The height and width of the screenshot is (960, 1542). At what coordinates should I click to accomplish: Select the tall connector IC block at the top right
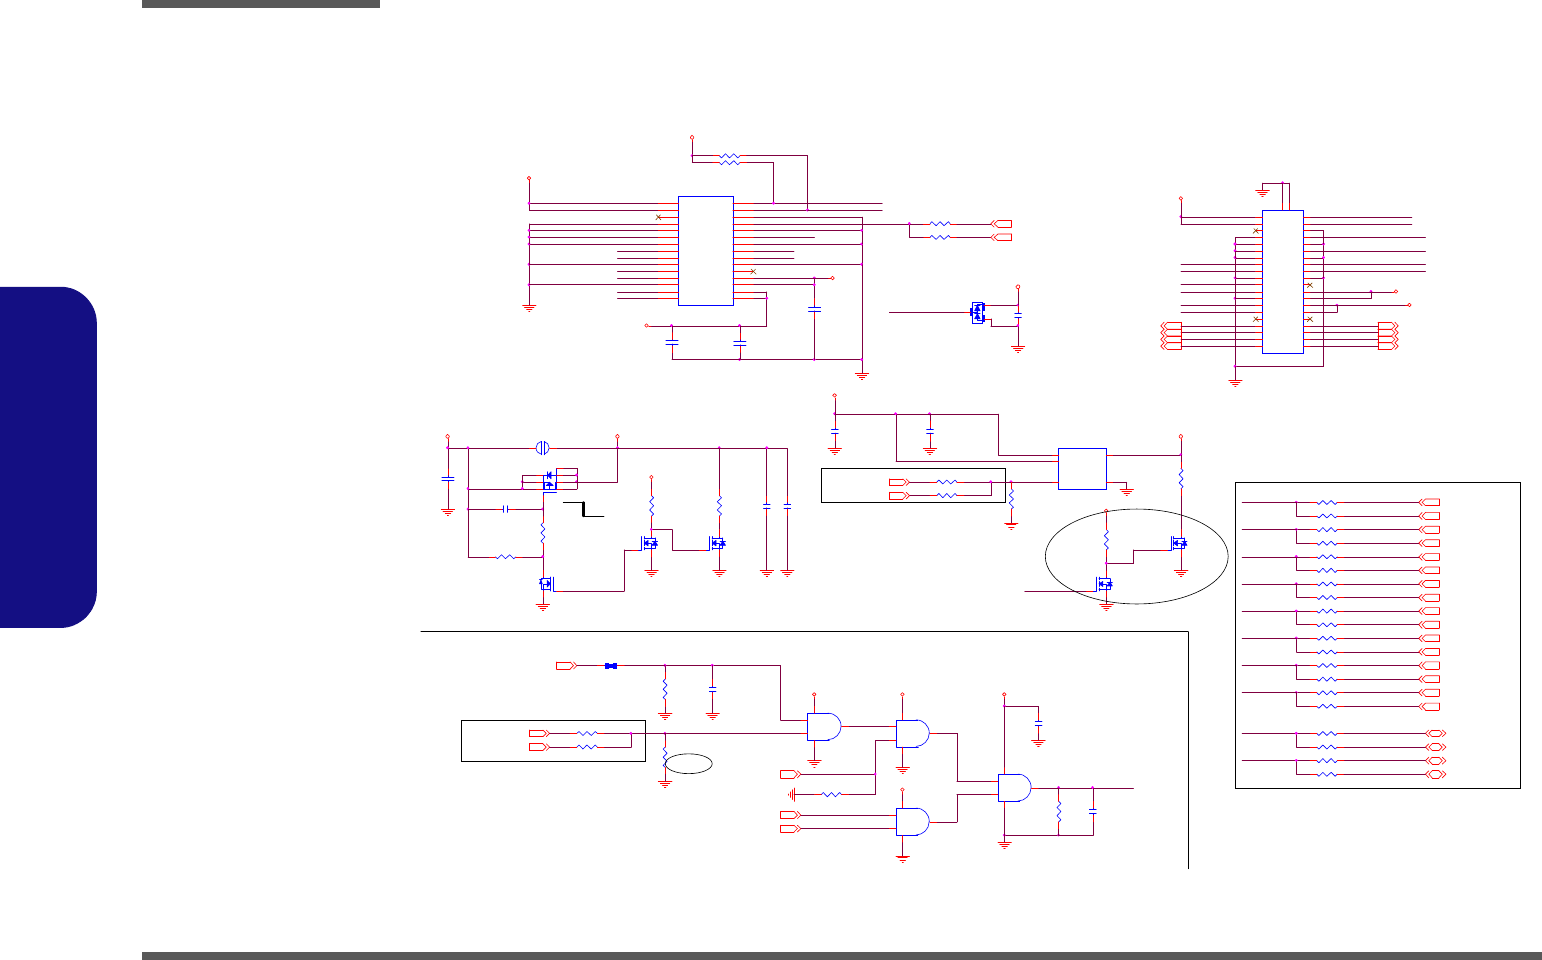[1283, 281]
